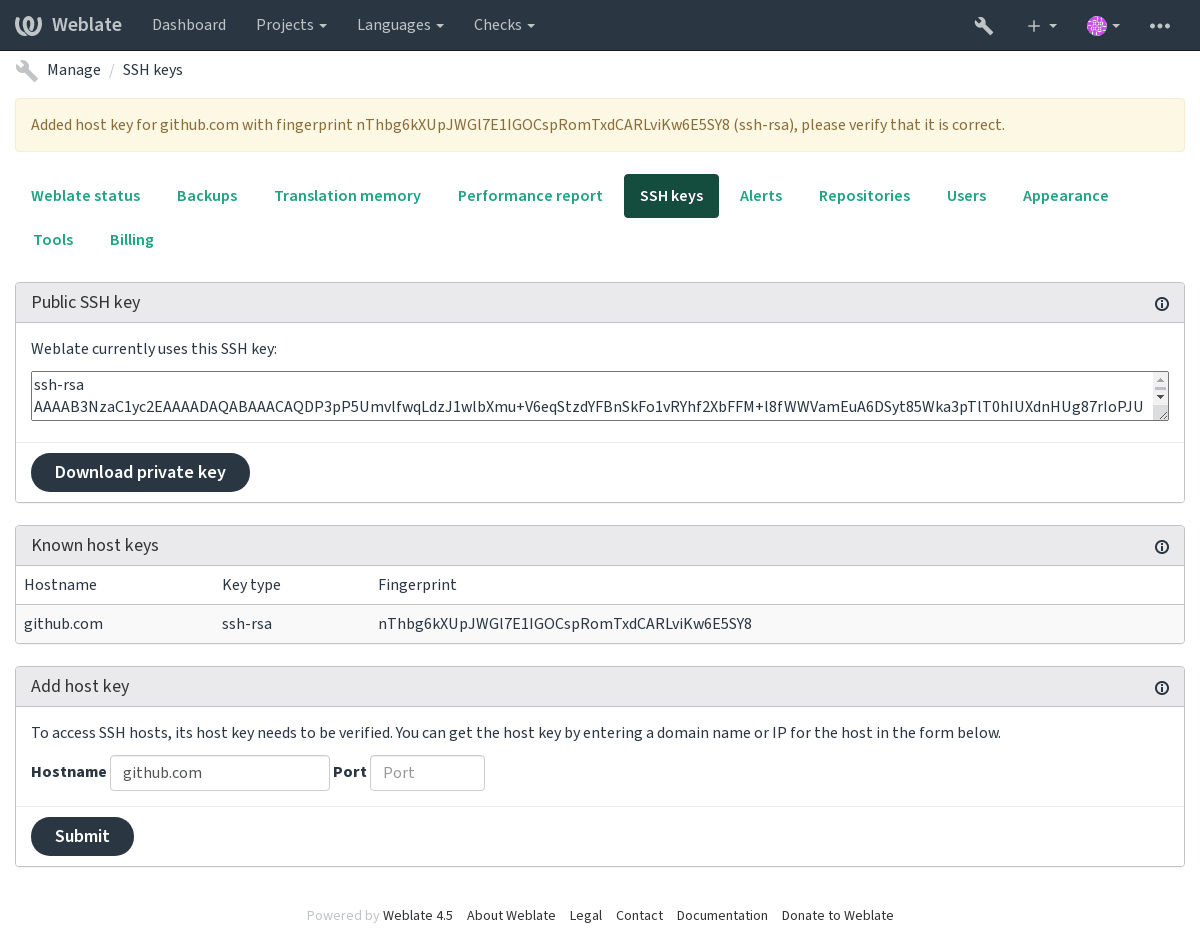This screenshot has width=1200, height=933.
Task: Open Contact footer link
Action: click(x=639, y=915)
